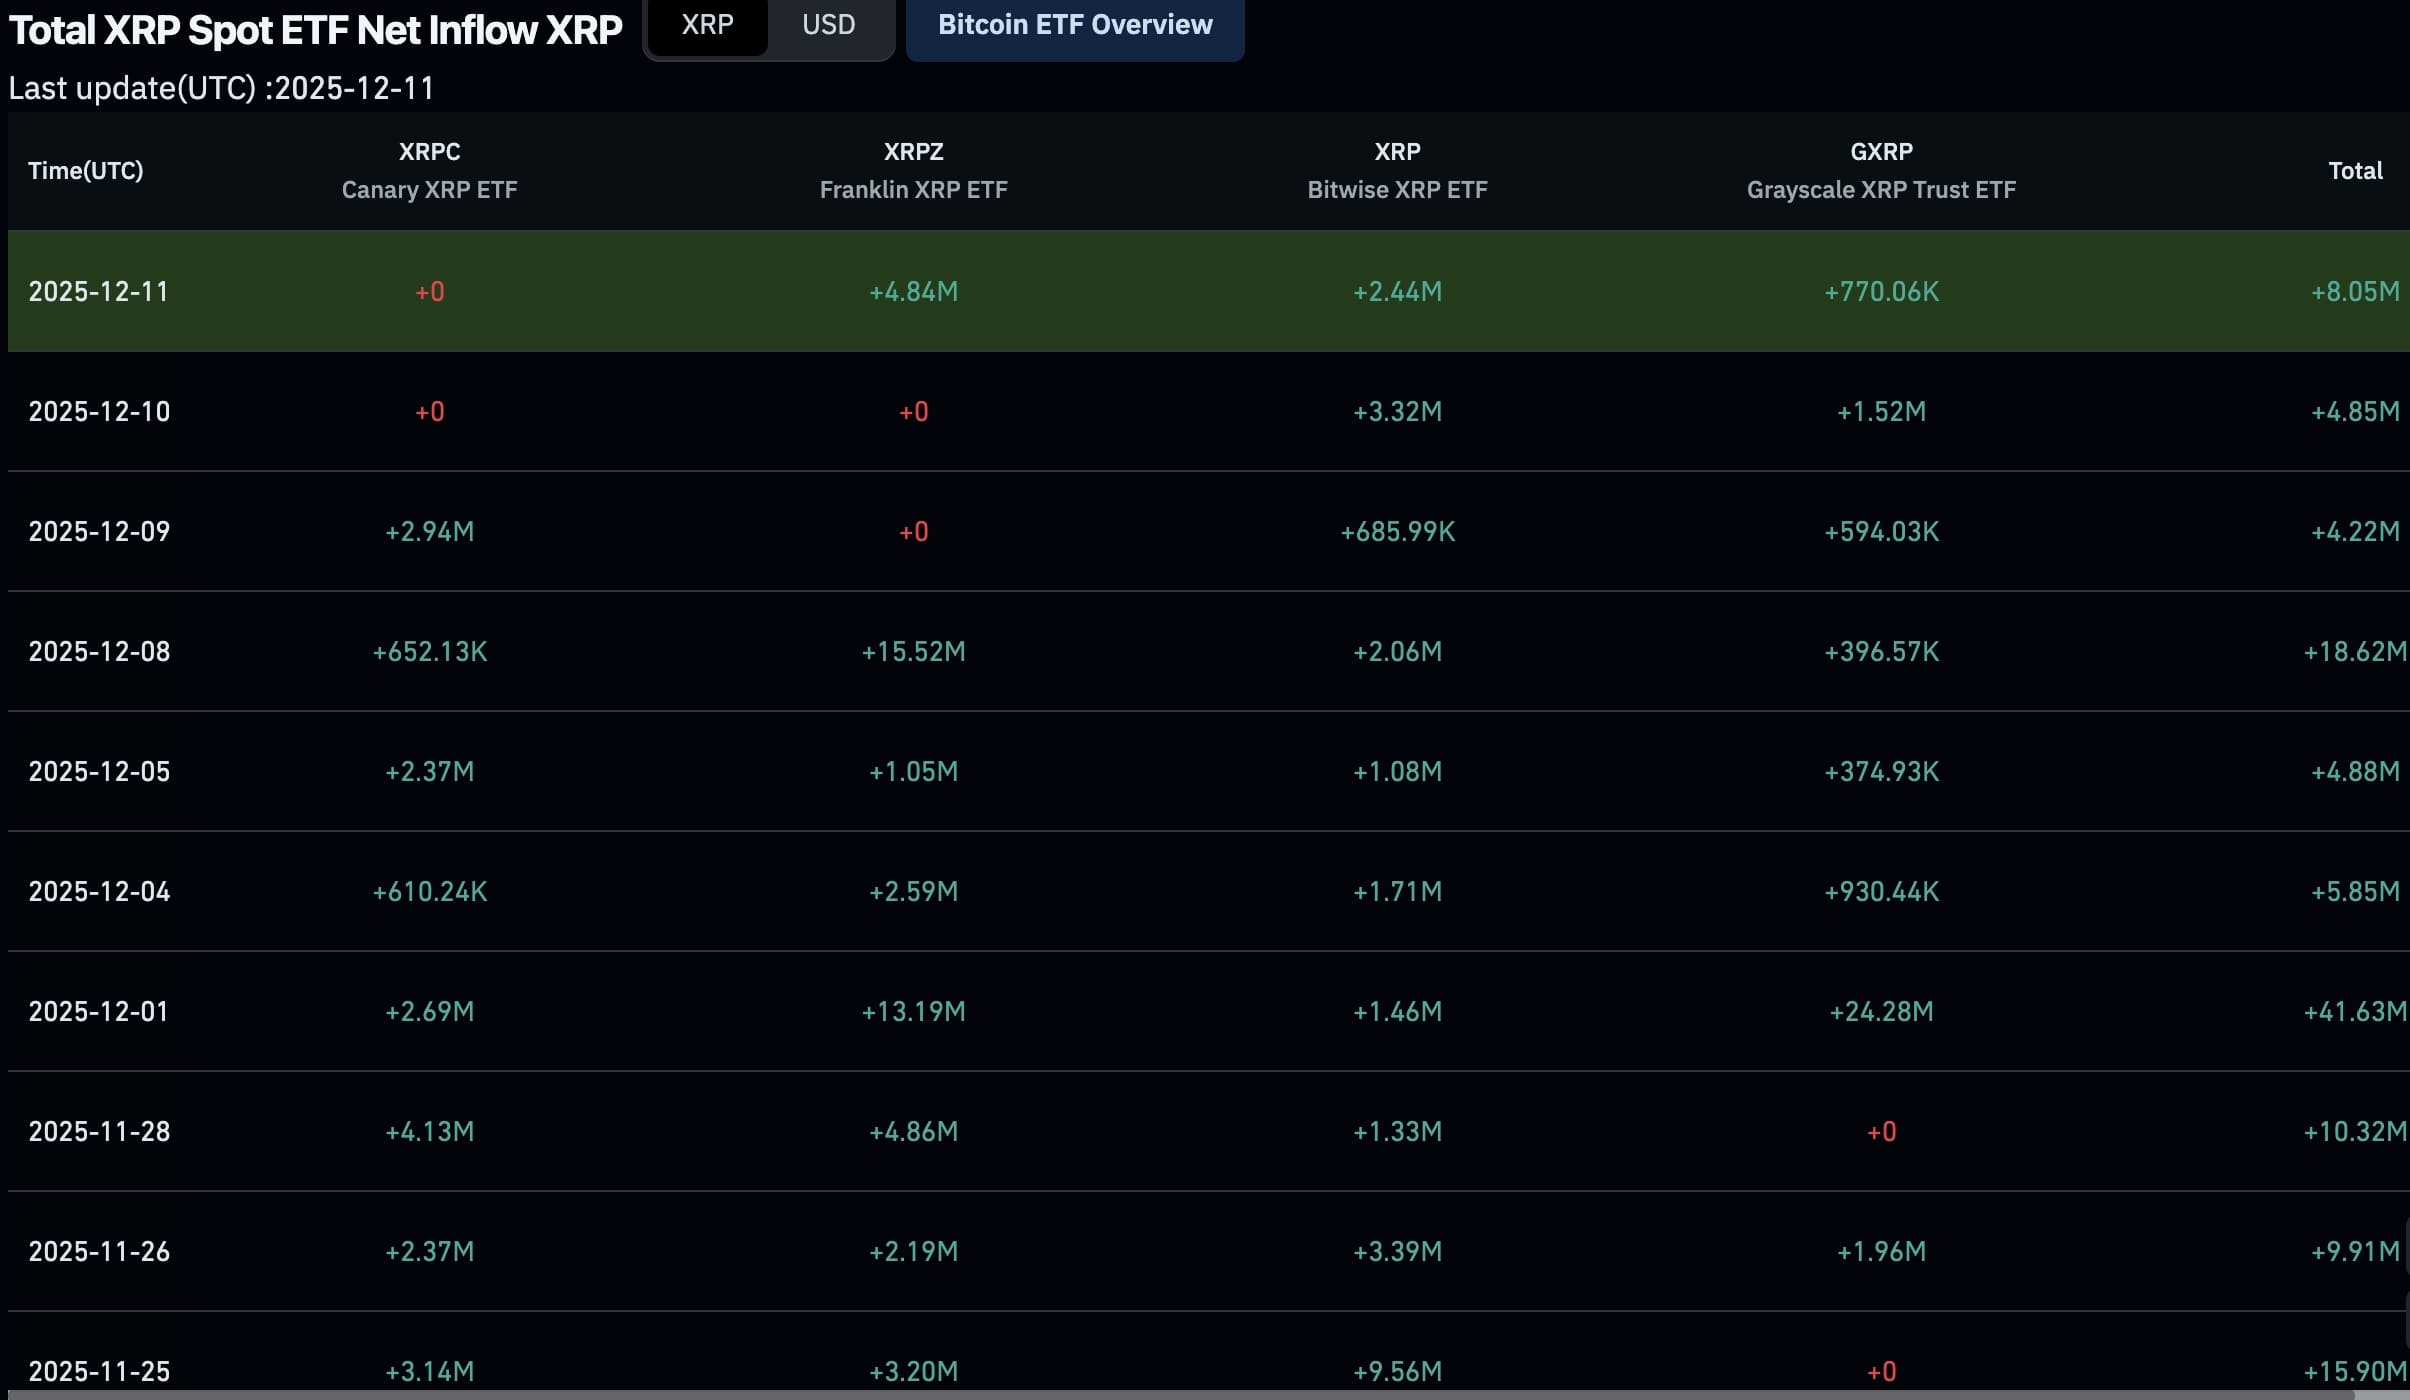Click the Time(UTC) column header
This screenshot has height=1400, width=2410.
(x=86, y=171)
